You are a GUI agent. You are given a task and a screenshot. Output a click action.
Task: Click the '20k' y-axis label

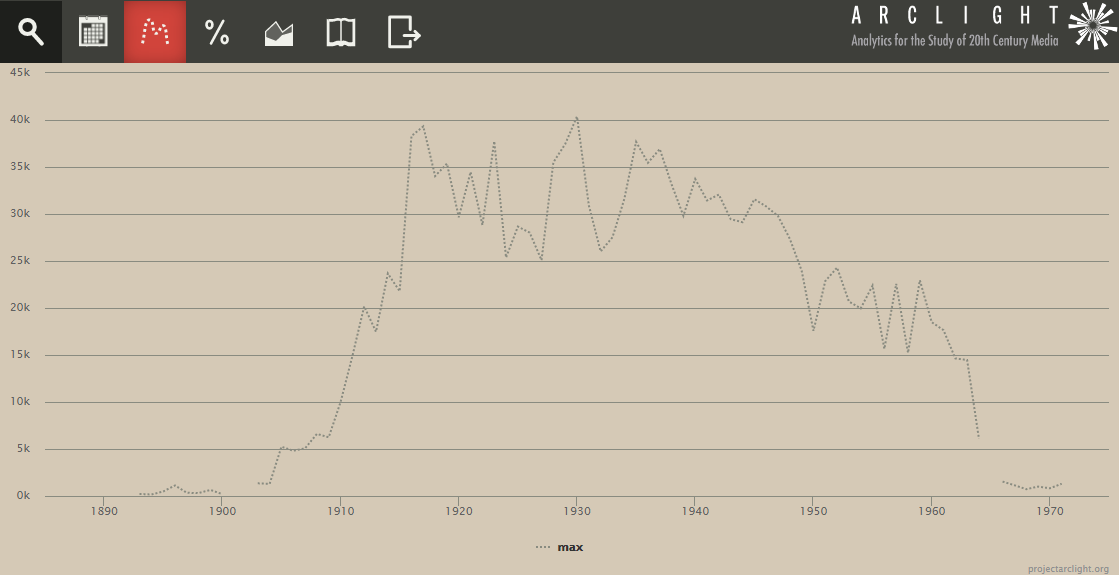(20, 307)
